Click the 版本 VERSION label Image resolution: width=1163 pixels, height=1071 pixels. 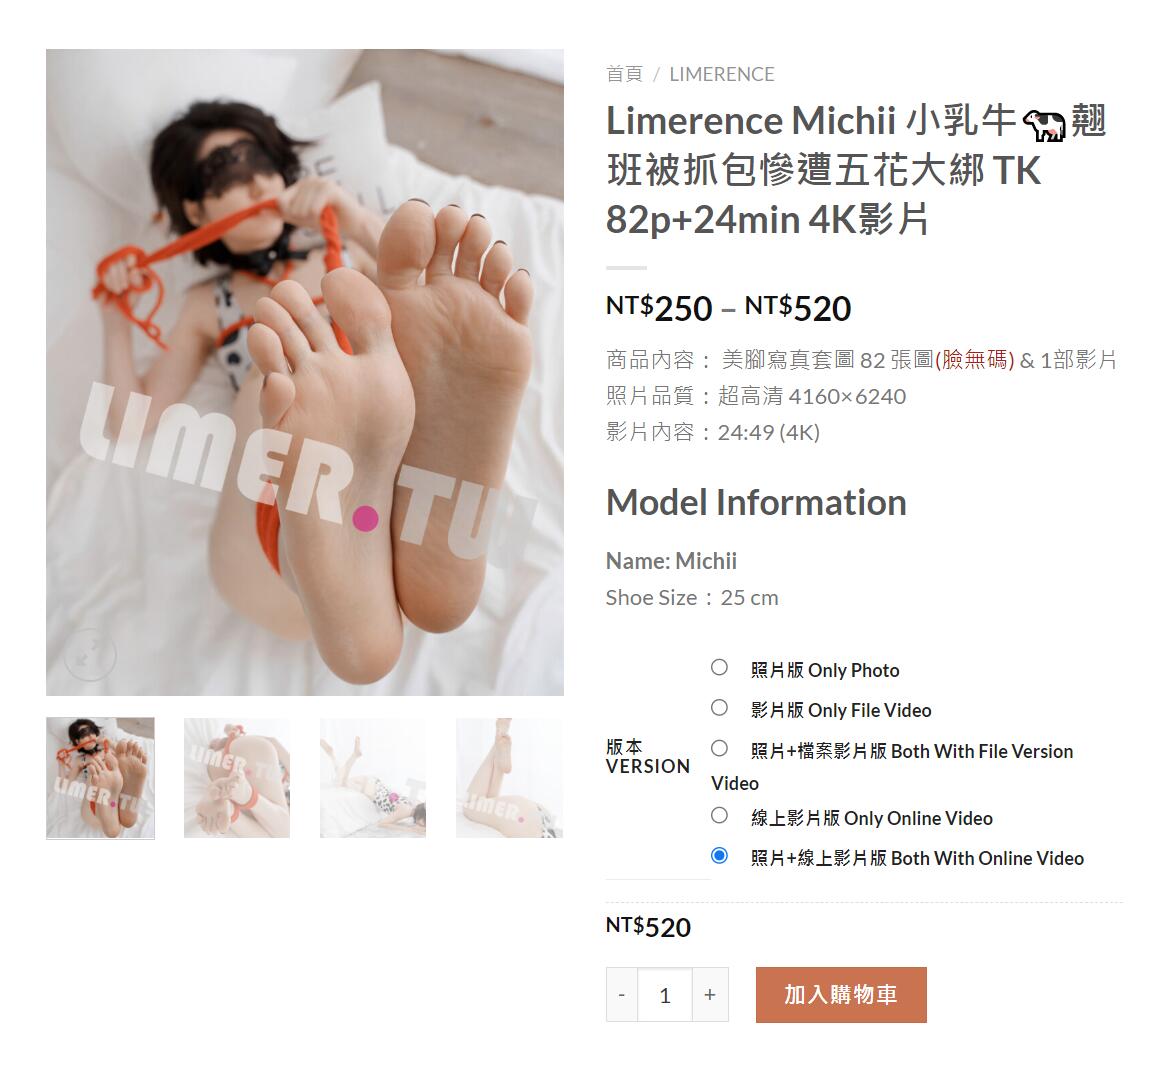[x=648, y=757]
